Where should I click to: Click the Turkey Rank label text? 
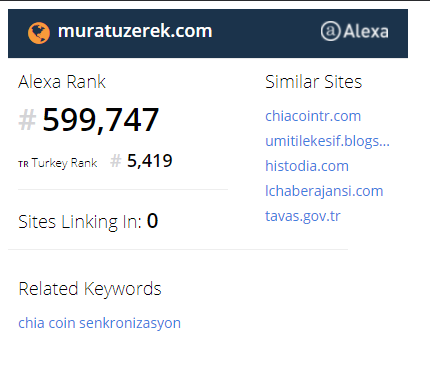pyautogui.click(x=65, y=163)
